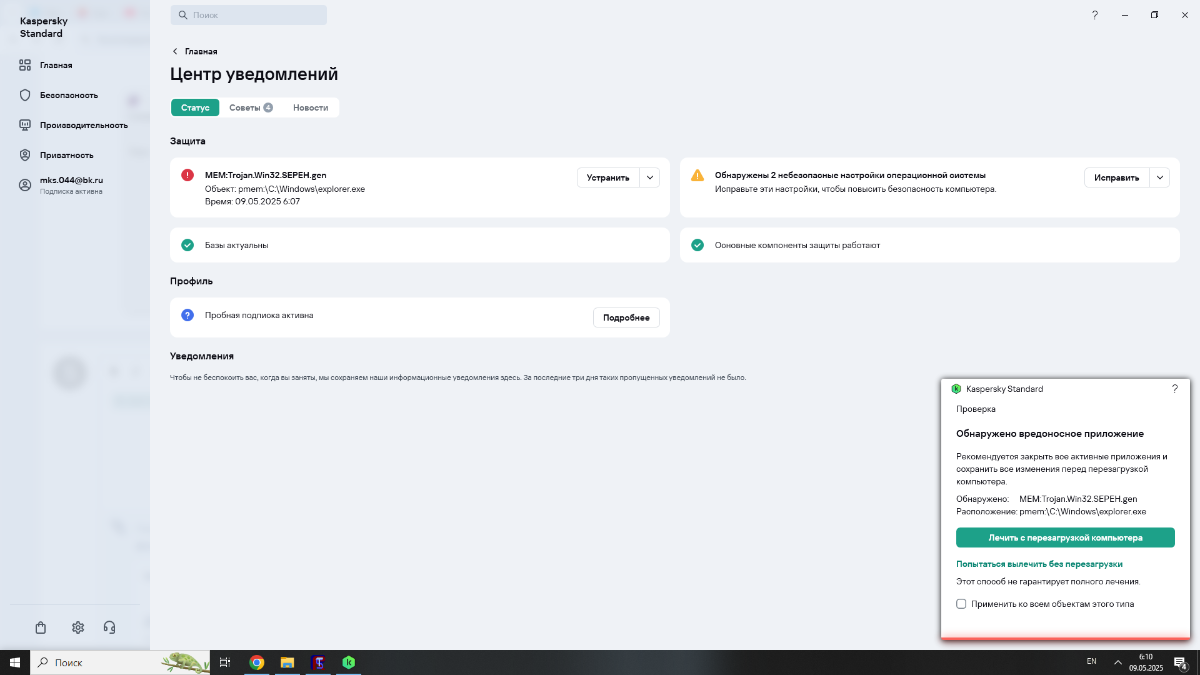Click the search magnifier icon in Поиск box
Image resolution: width=1200 pixels, height=675 pixels.
(182, 16)
